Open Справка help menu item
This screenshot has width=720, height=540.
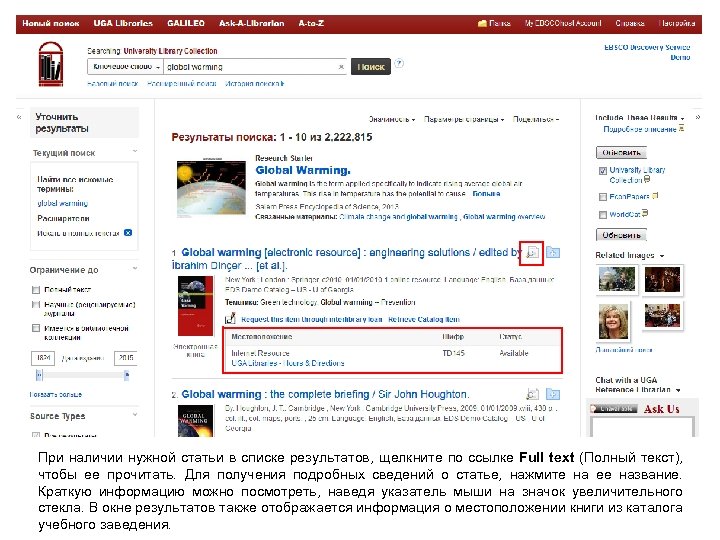pyautogui.click(x=630, y=23)
